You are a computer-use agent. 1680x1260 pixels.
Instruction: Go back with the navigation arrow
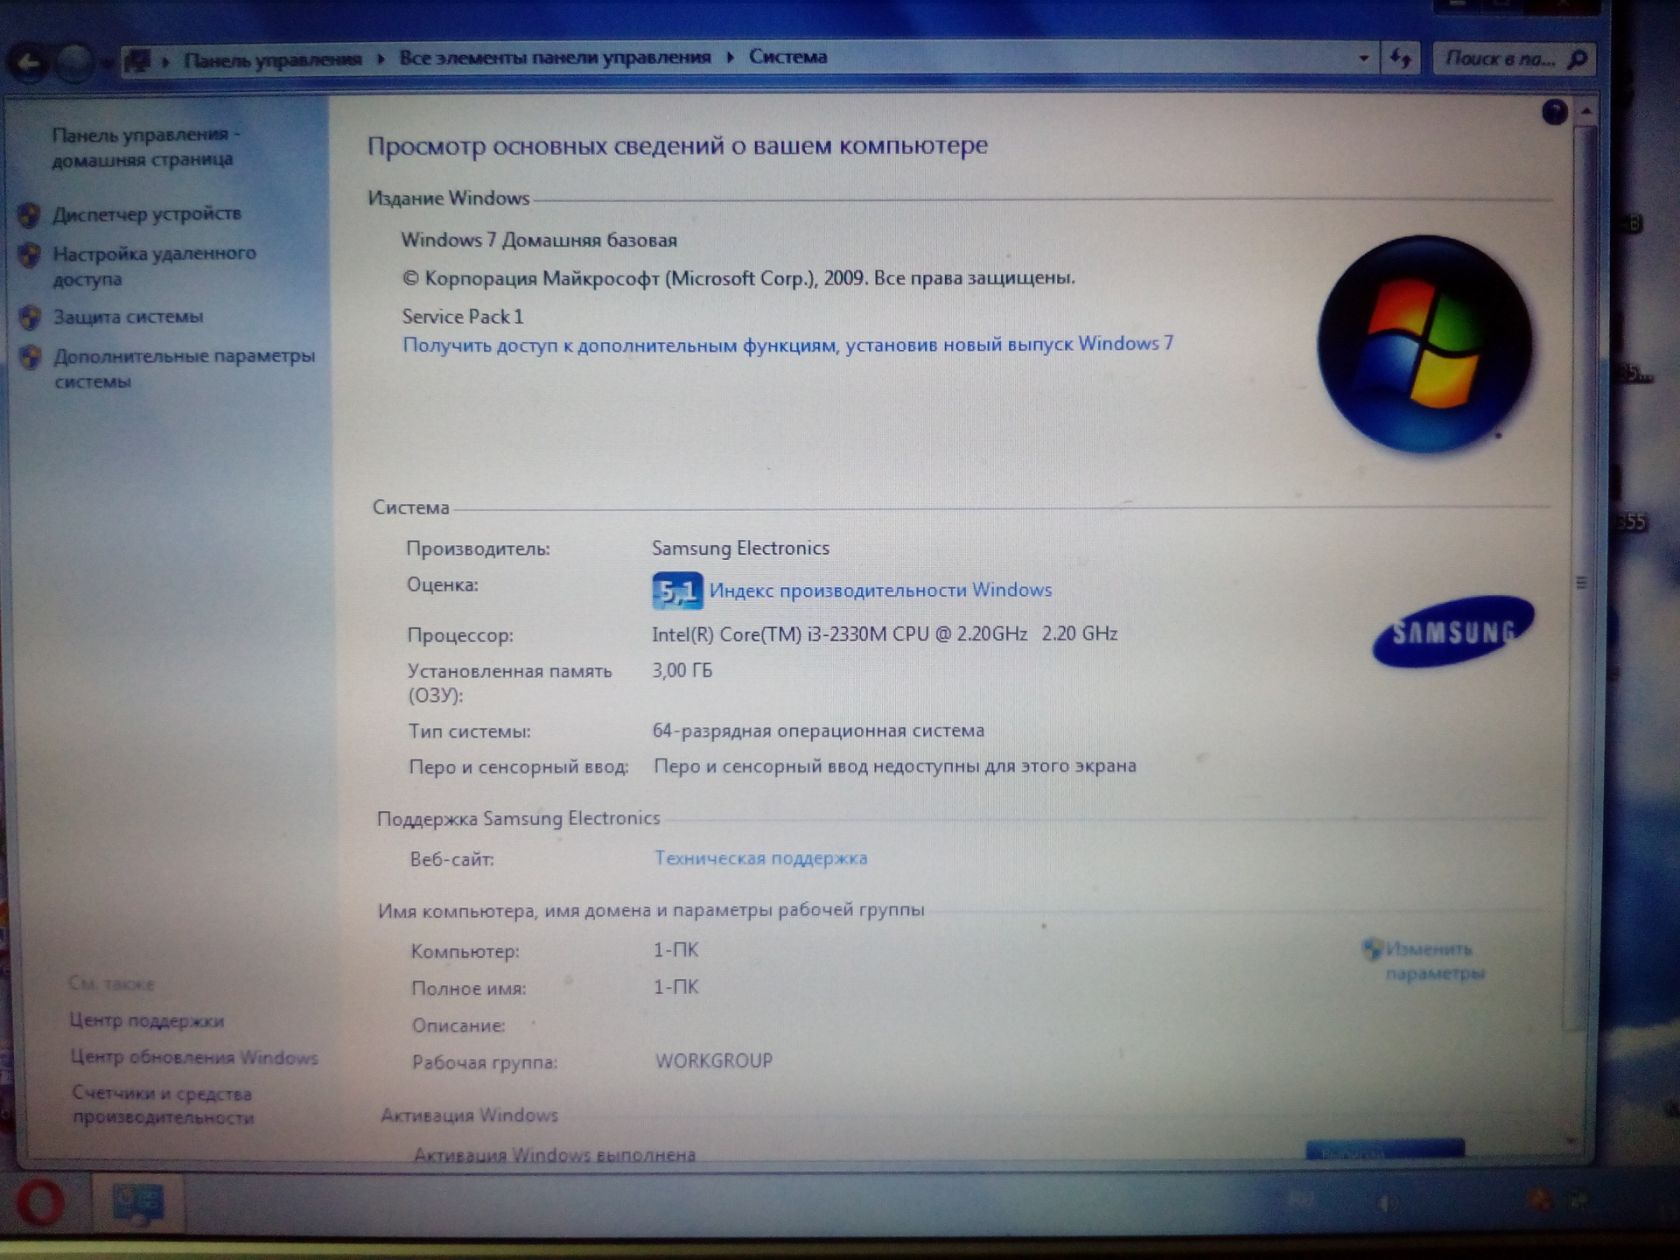pos(29,64)
